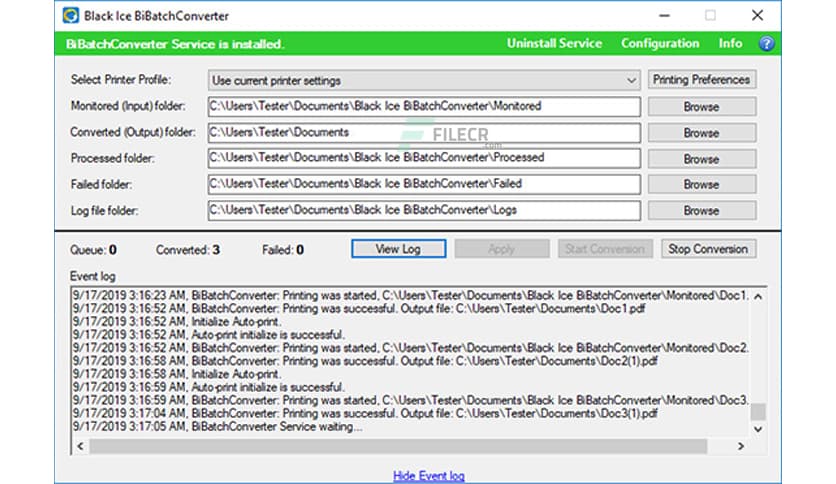
Task: Open Printing Preferences
Action: click(x=702, y=80)
